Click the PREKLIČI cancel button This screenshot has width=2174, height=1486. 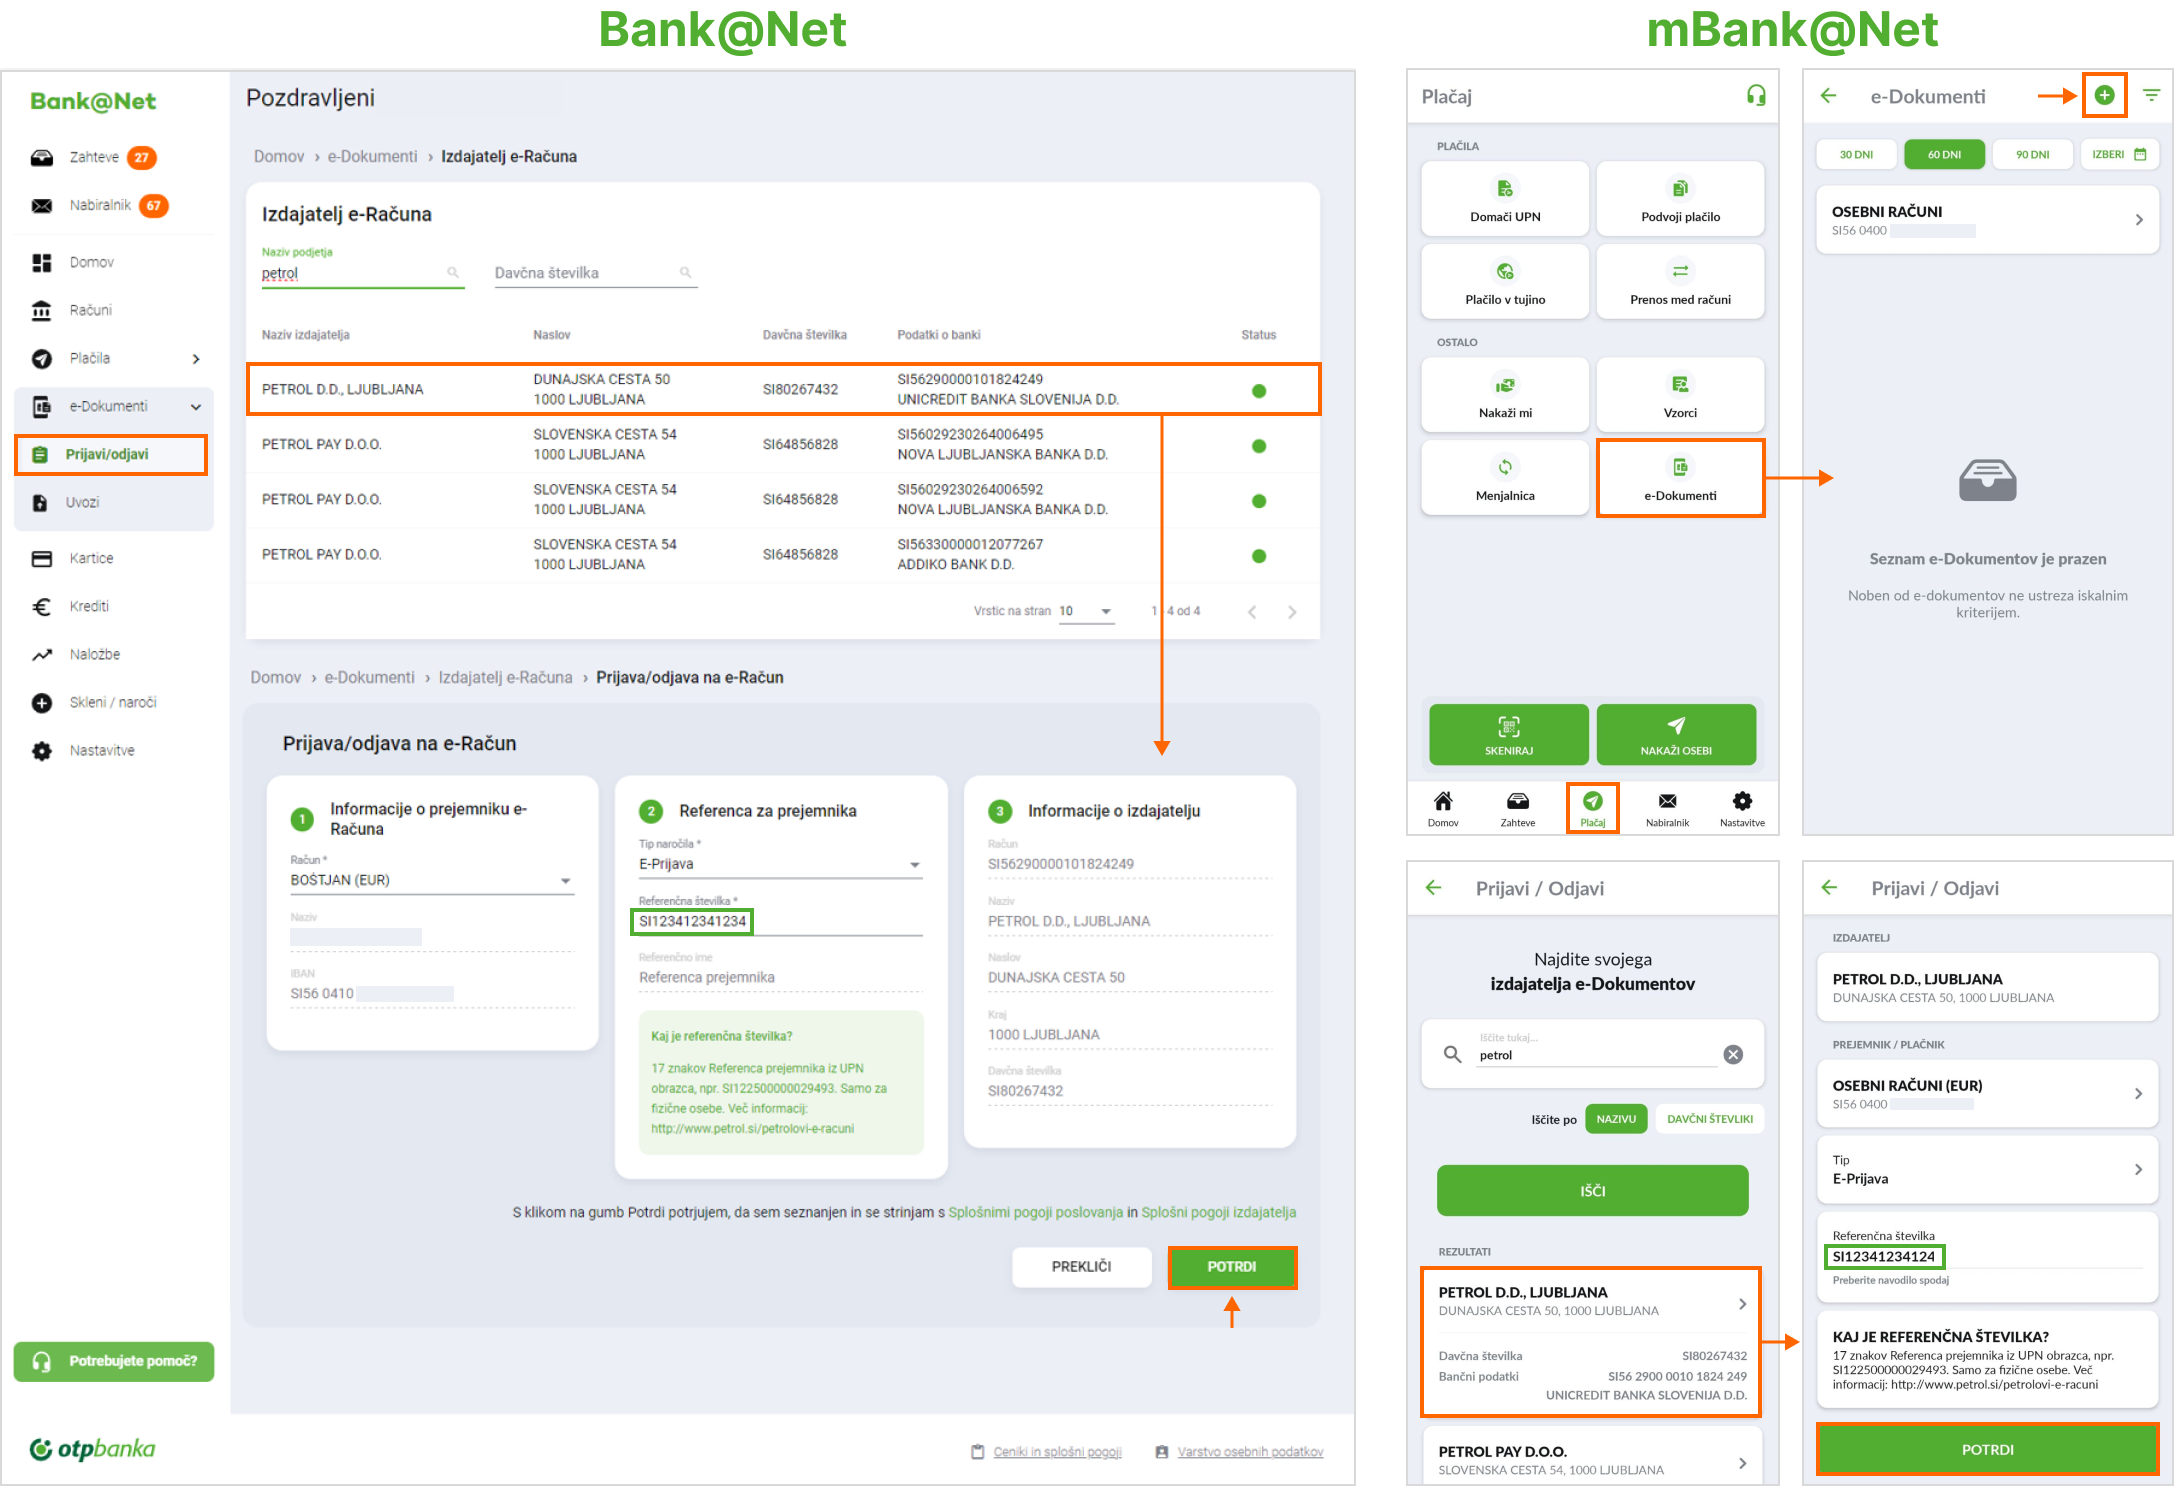1081,1267
